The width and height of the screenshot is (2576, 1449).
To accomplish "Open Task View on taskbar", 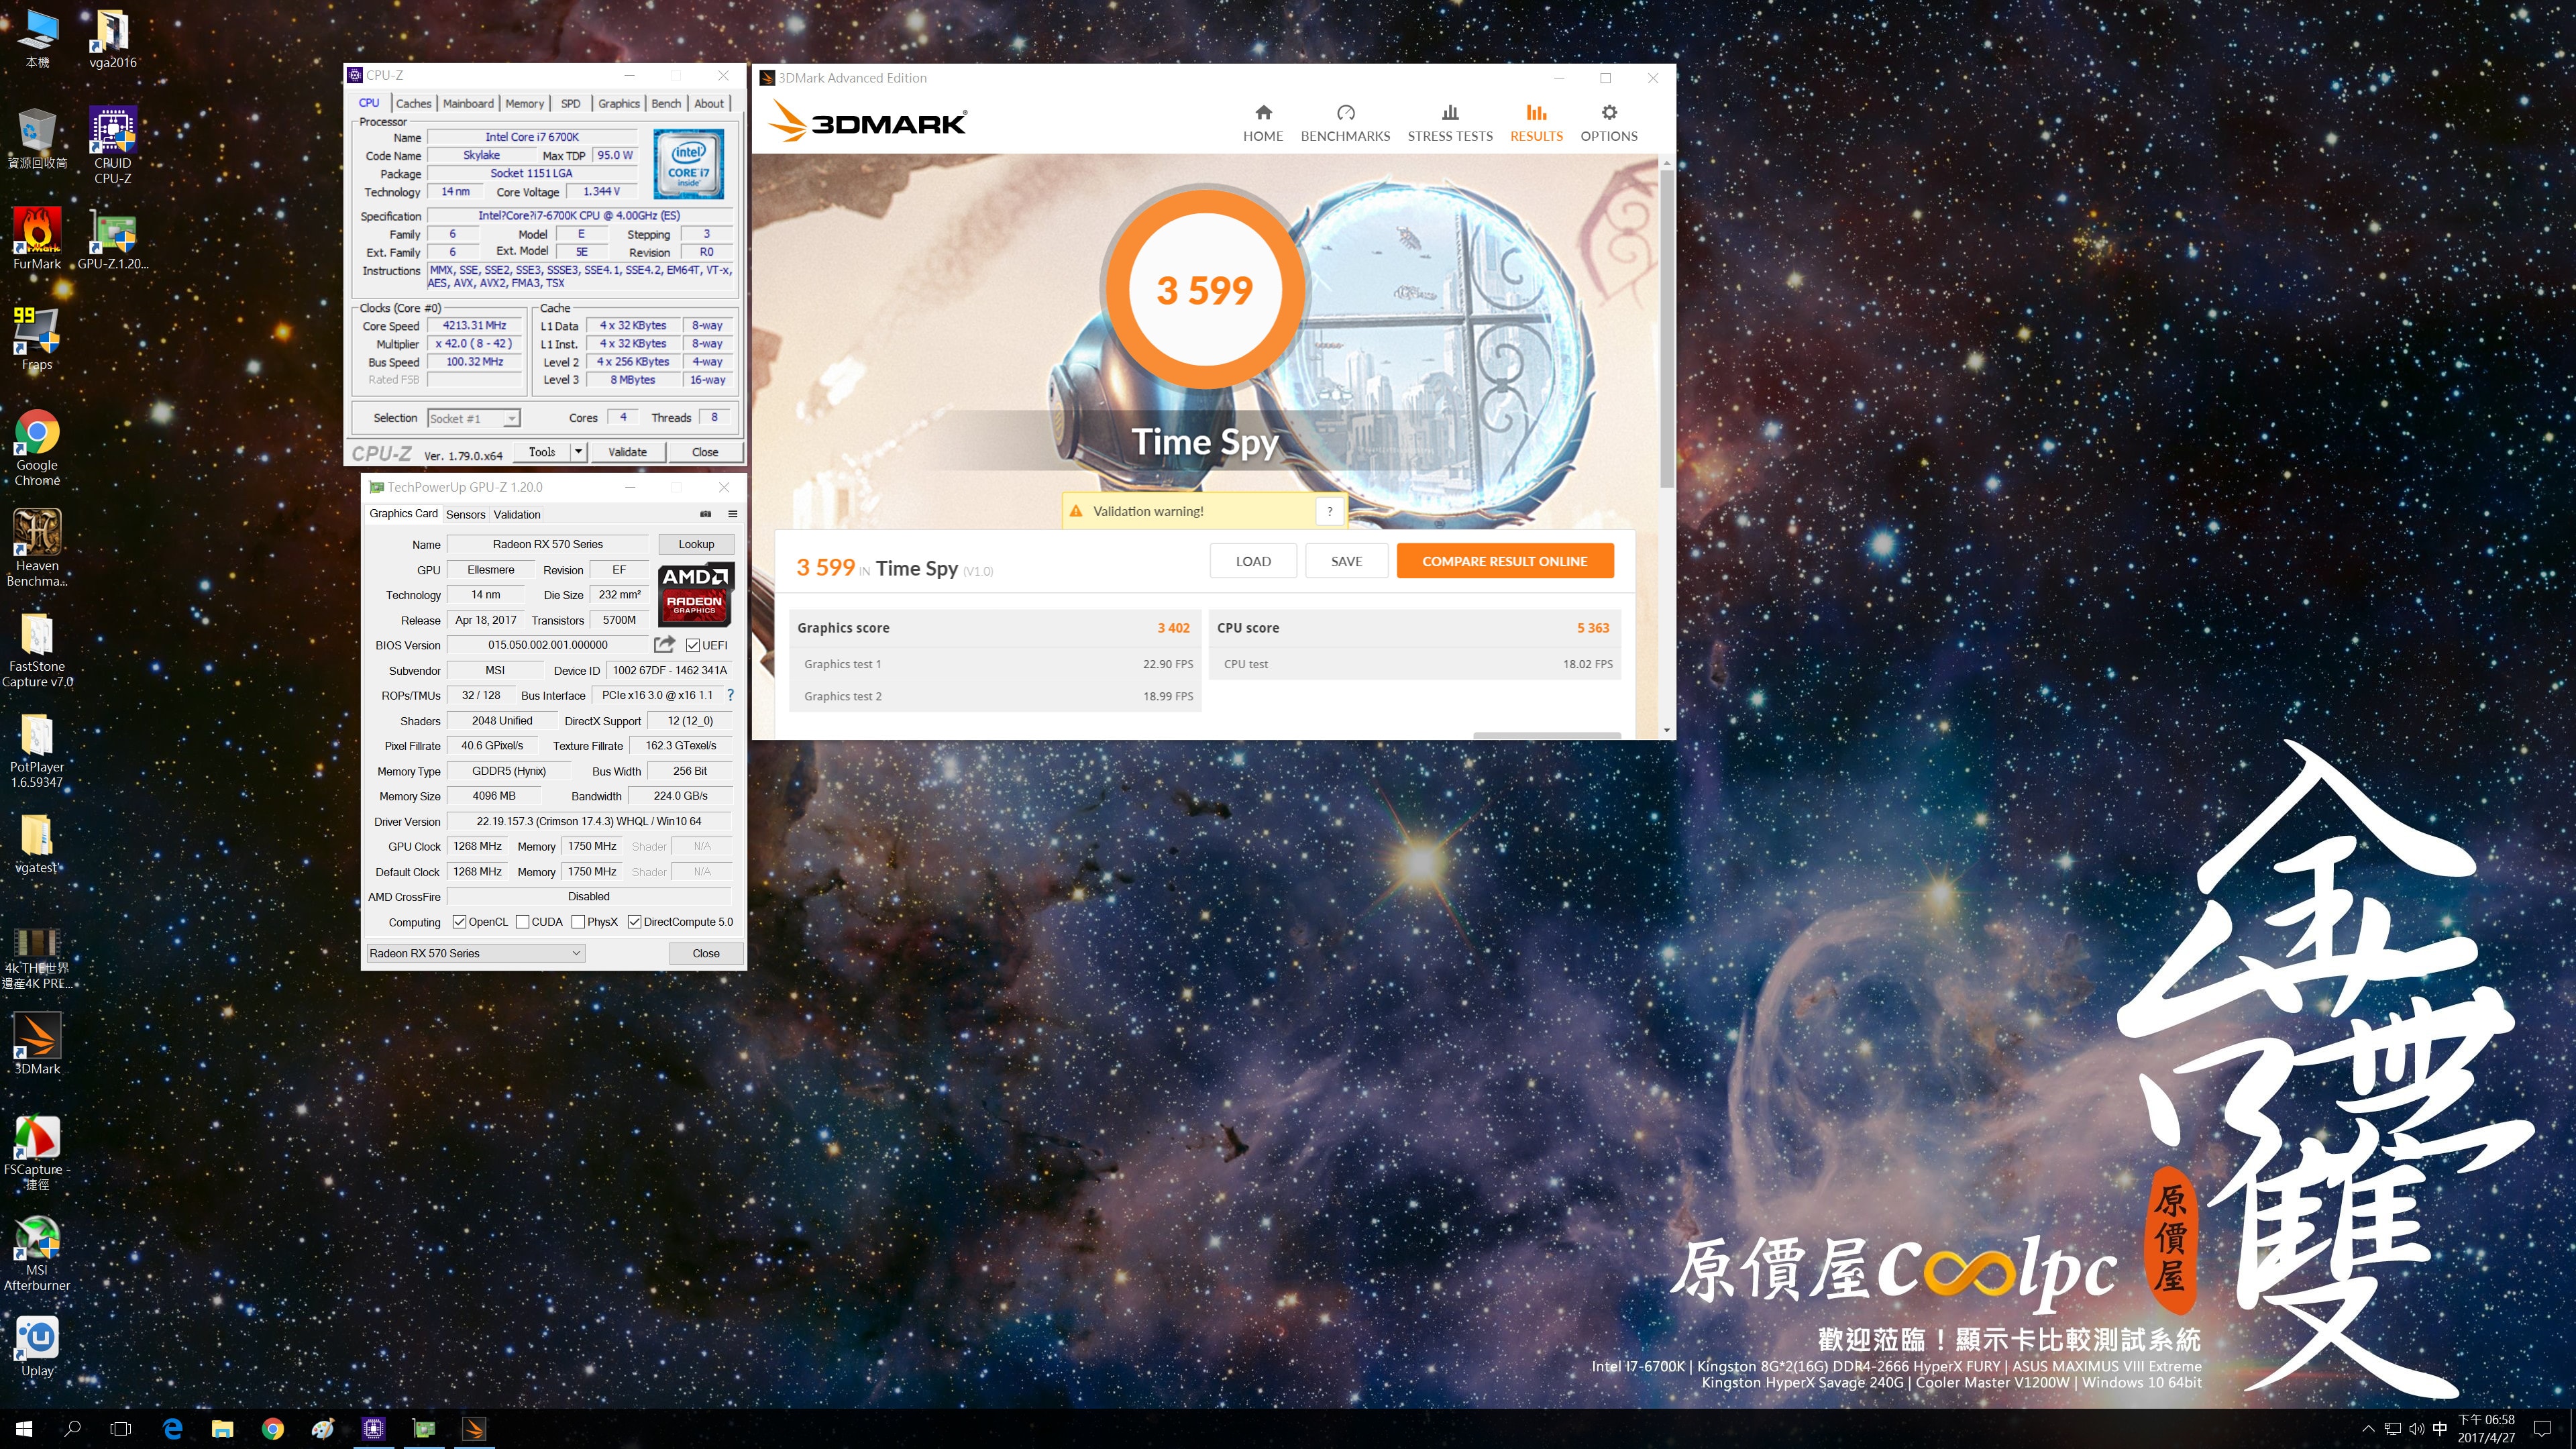I will pyautogui.click(x=120, y=1429).
